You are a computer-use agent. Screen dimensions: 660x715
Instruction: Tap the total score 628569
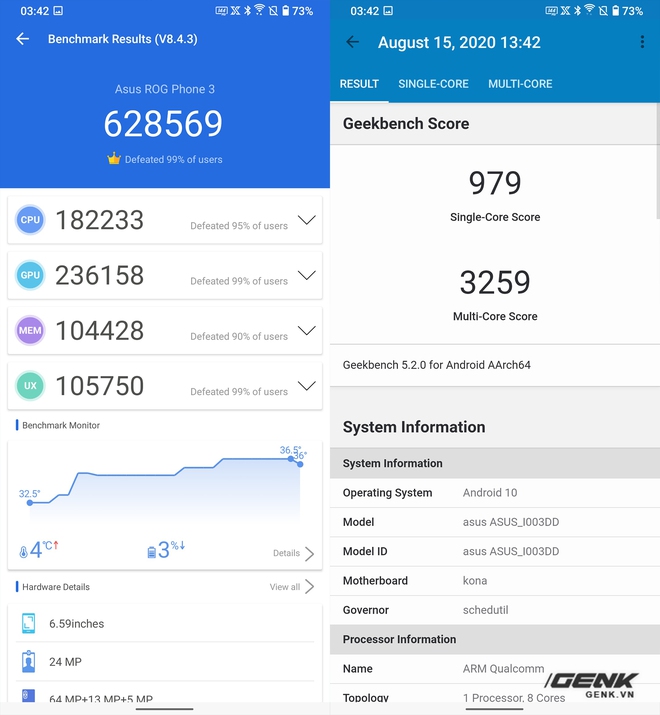coord(163,124)
